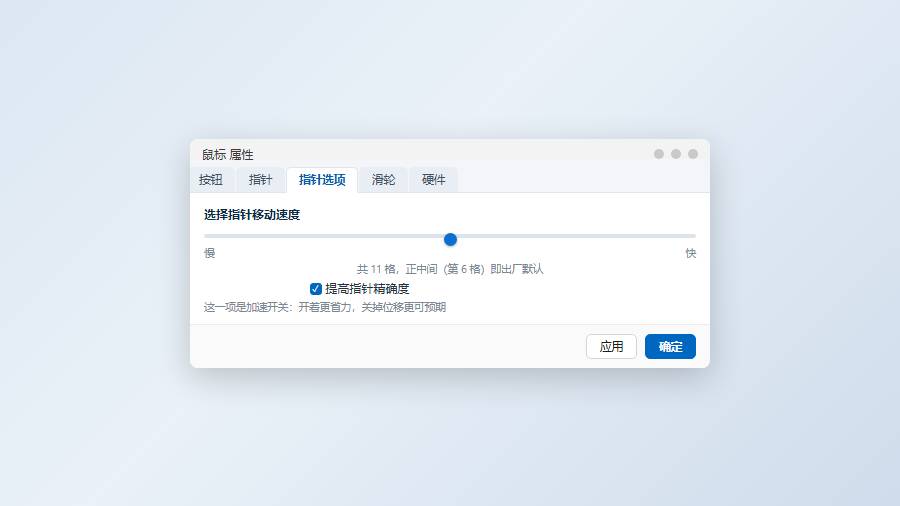Click the 快 label under the slider
Viewport: 900px width, 506px height.
(690, 253)
